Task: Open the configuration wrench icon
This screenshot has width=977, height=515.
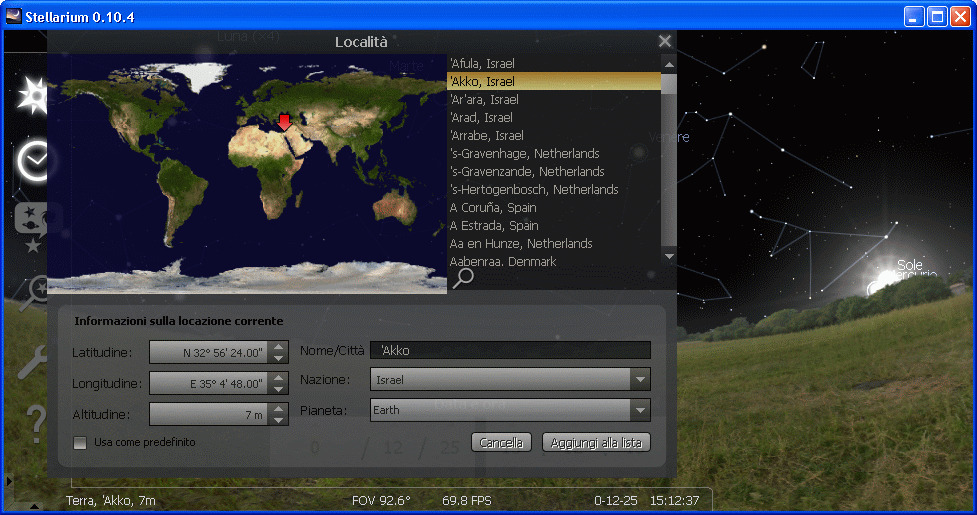Action: click(x=32, y=362)
